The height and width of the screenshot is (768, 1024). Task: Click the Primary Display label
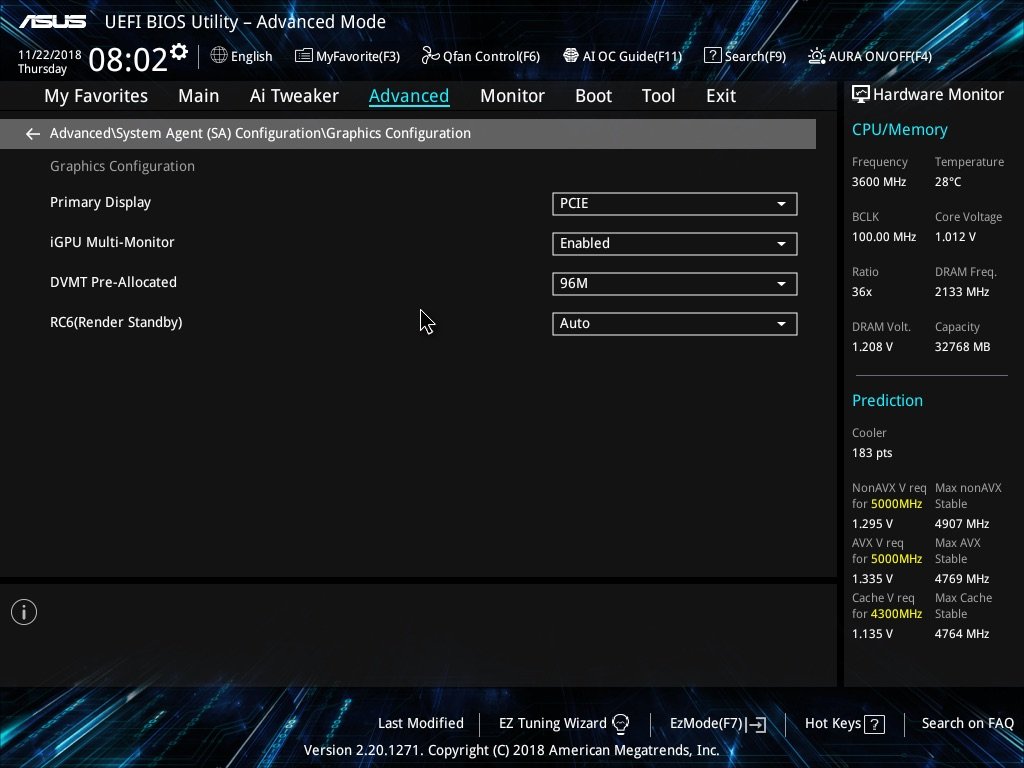pyautogui.click(x=101, y=202)
